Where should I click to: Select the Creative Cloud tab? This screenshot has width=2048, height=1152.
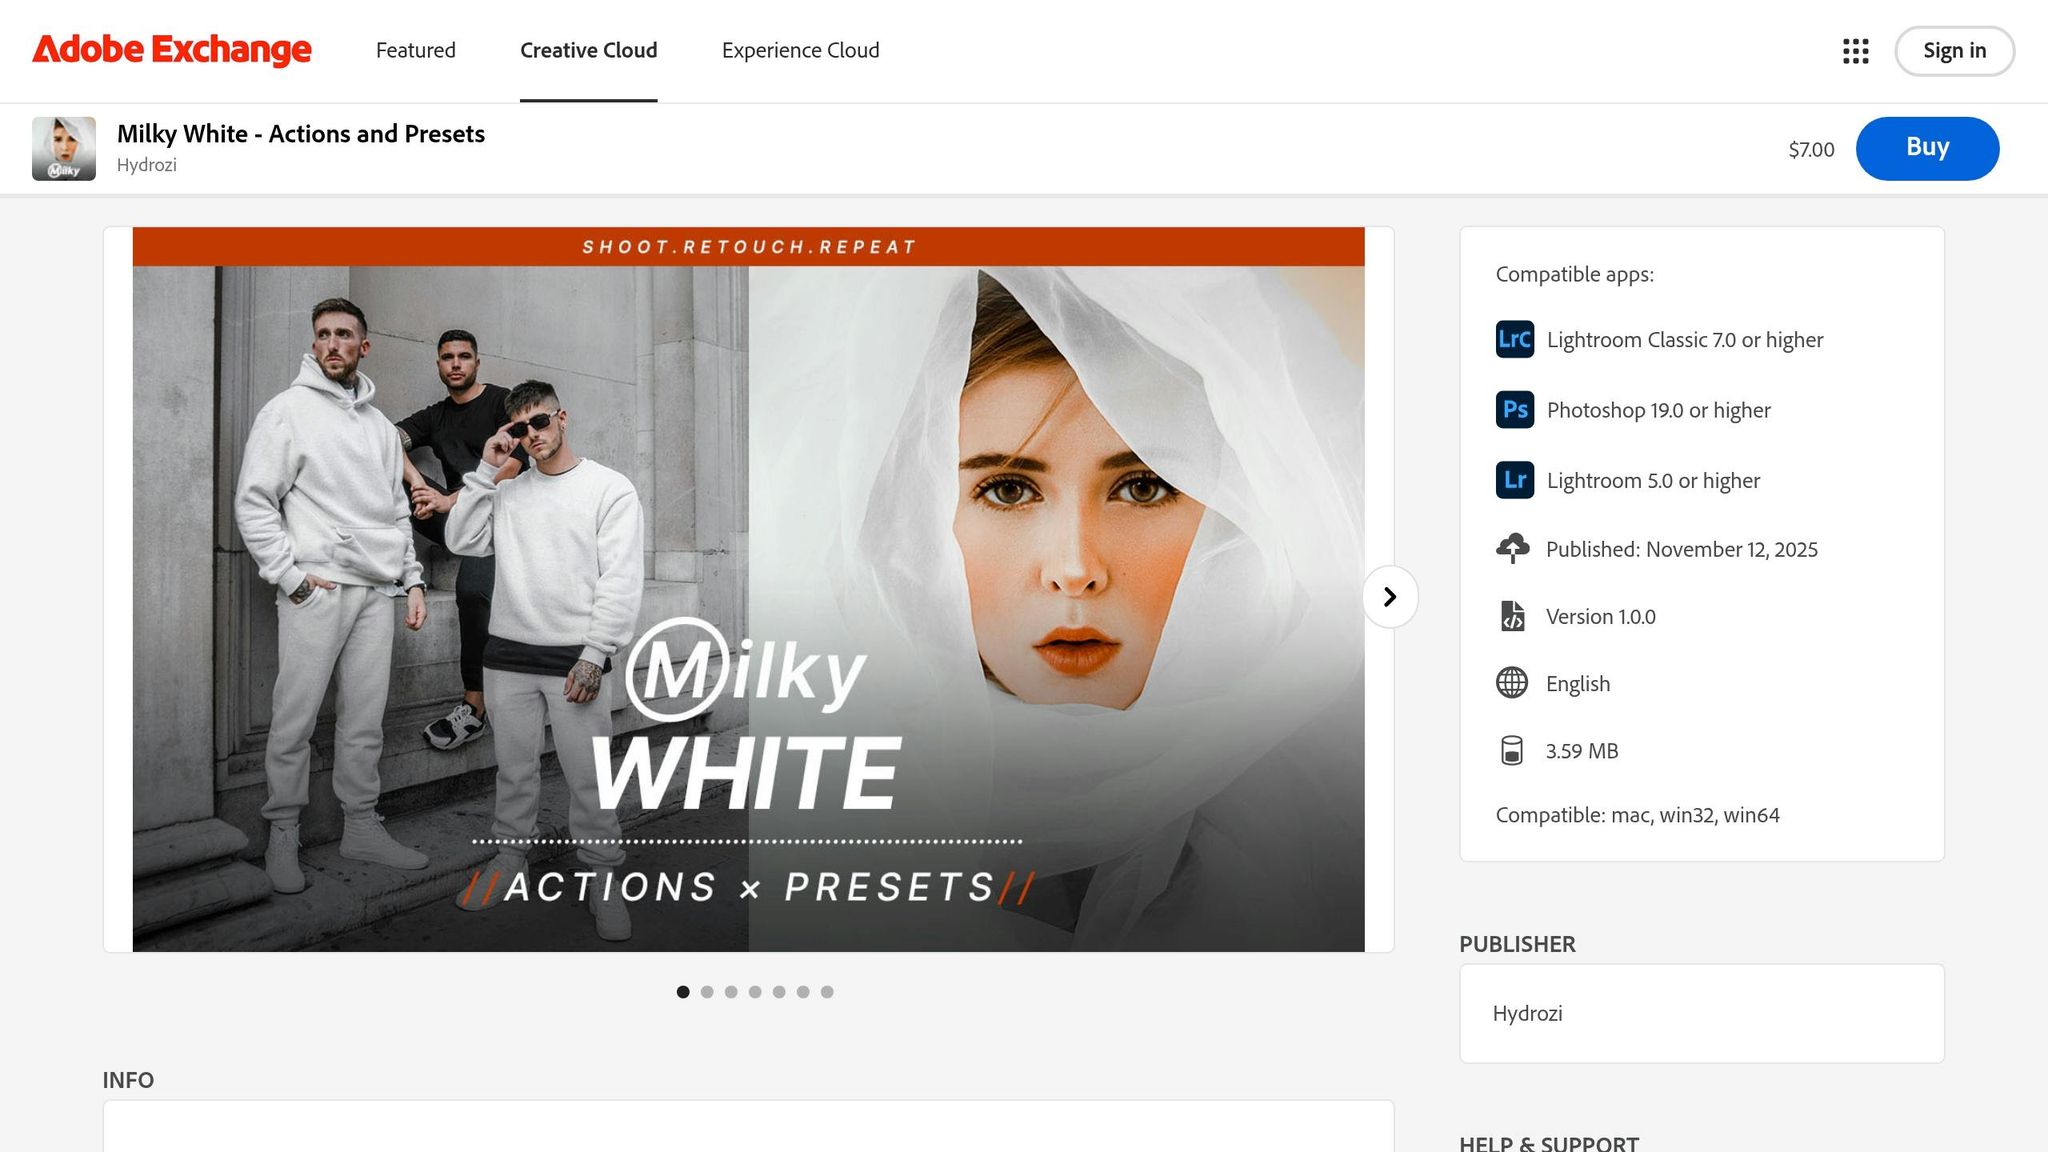click(x=589, y=50)
